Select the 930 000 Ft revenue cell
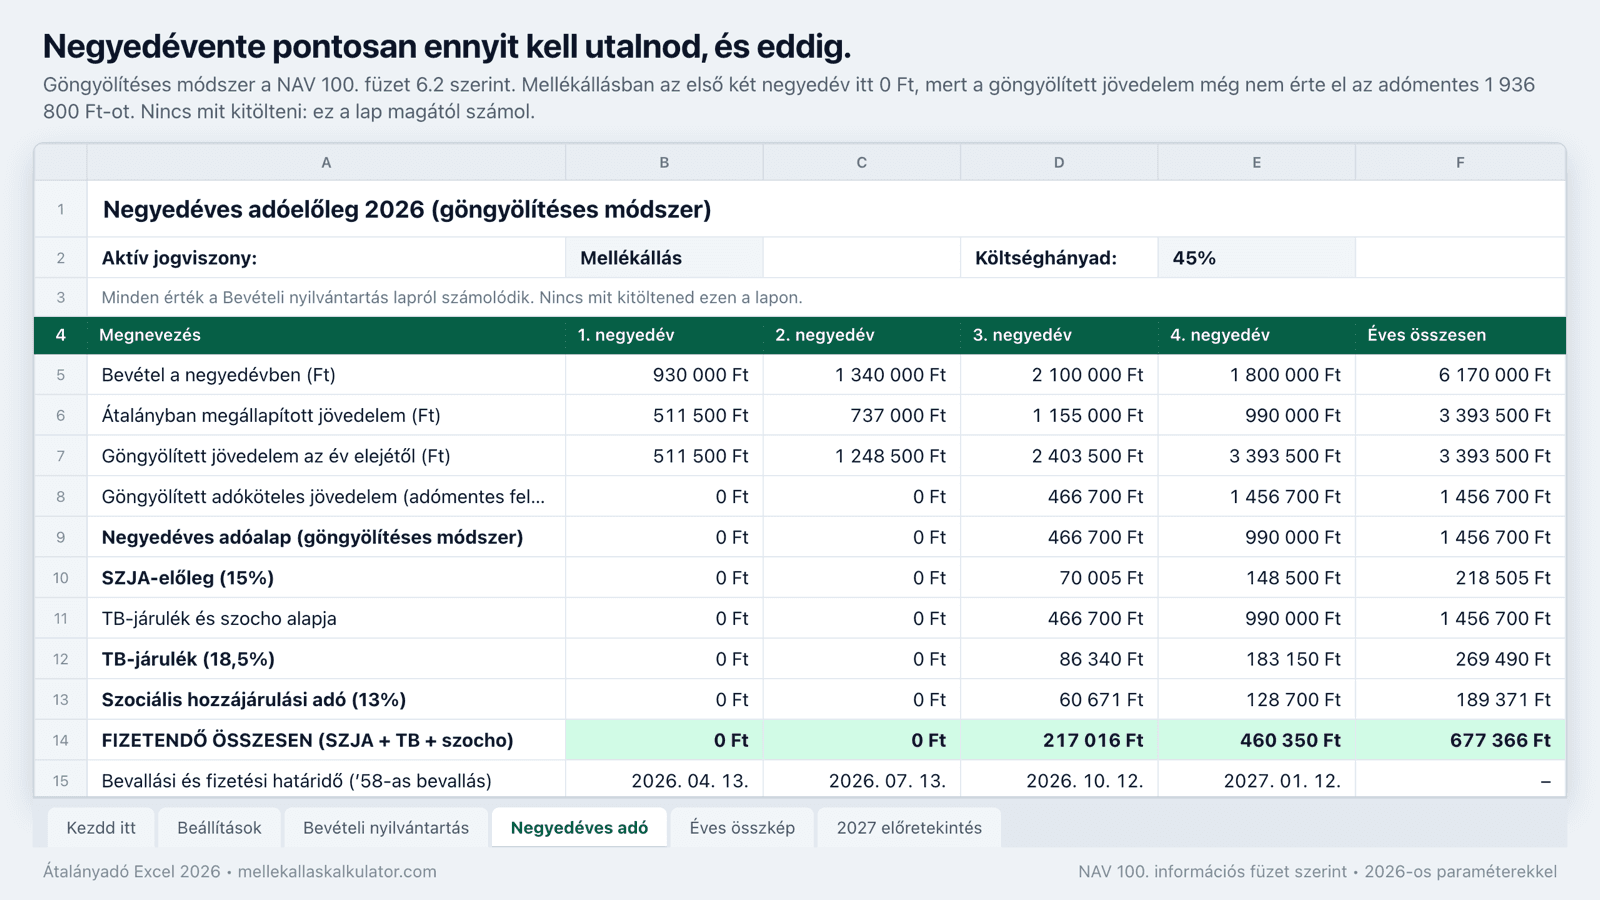1600x900 pixels. coord(664,375)
